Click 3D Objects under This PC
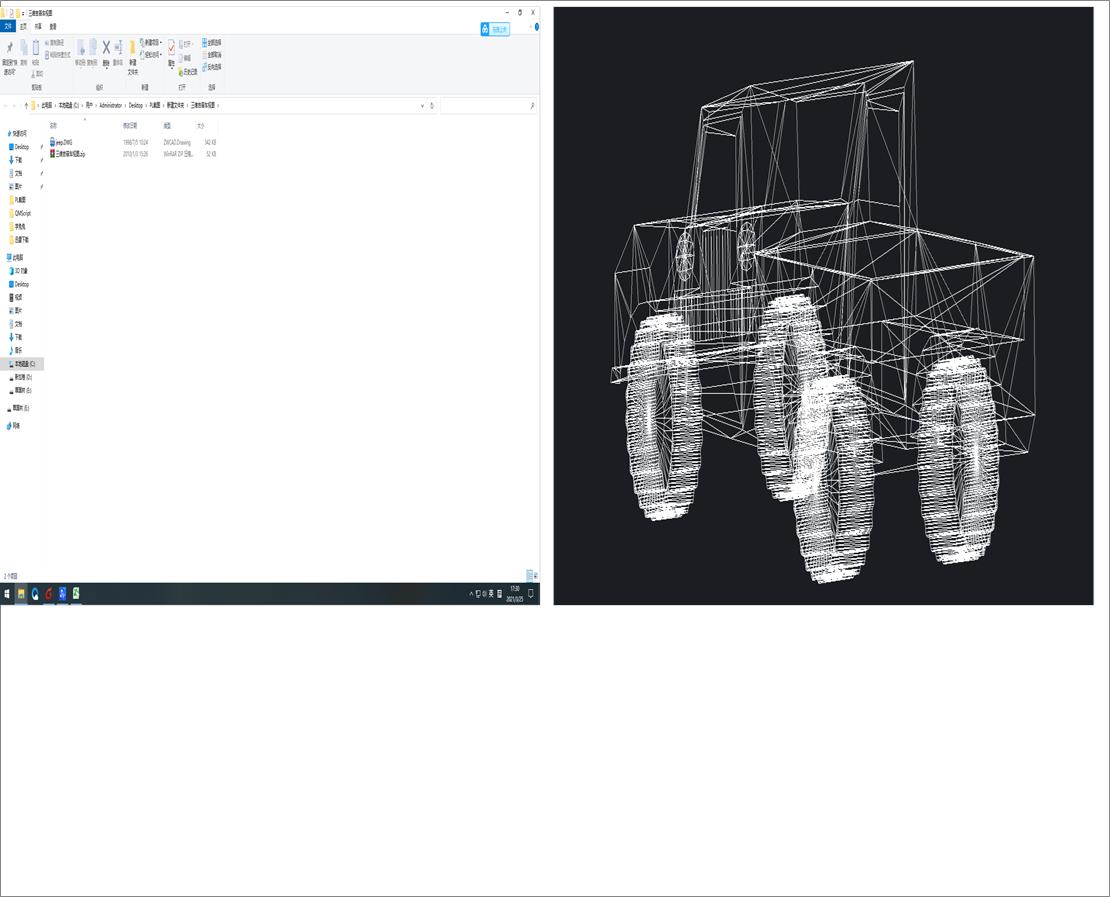Image resolution: width=1110 pixels, height=897 pixels. coord(18,271)
